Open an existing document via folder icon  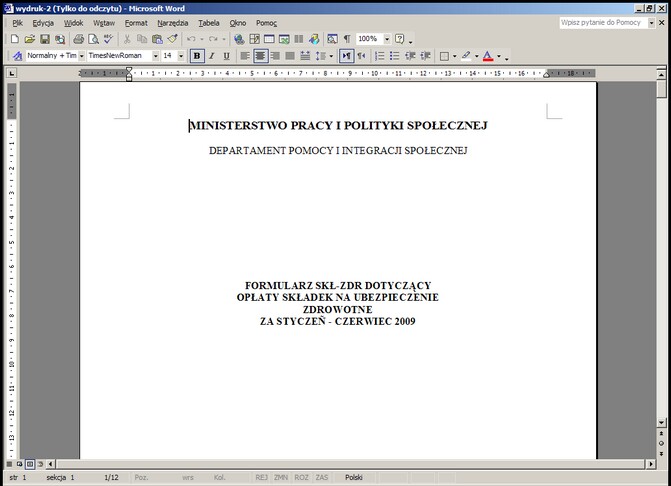click(x=29, y=39)
